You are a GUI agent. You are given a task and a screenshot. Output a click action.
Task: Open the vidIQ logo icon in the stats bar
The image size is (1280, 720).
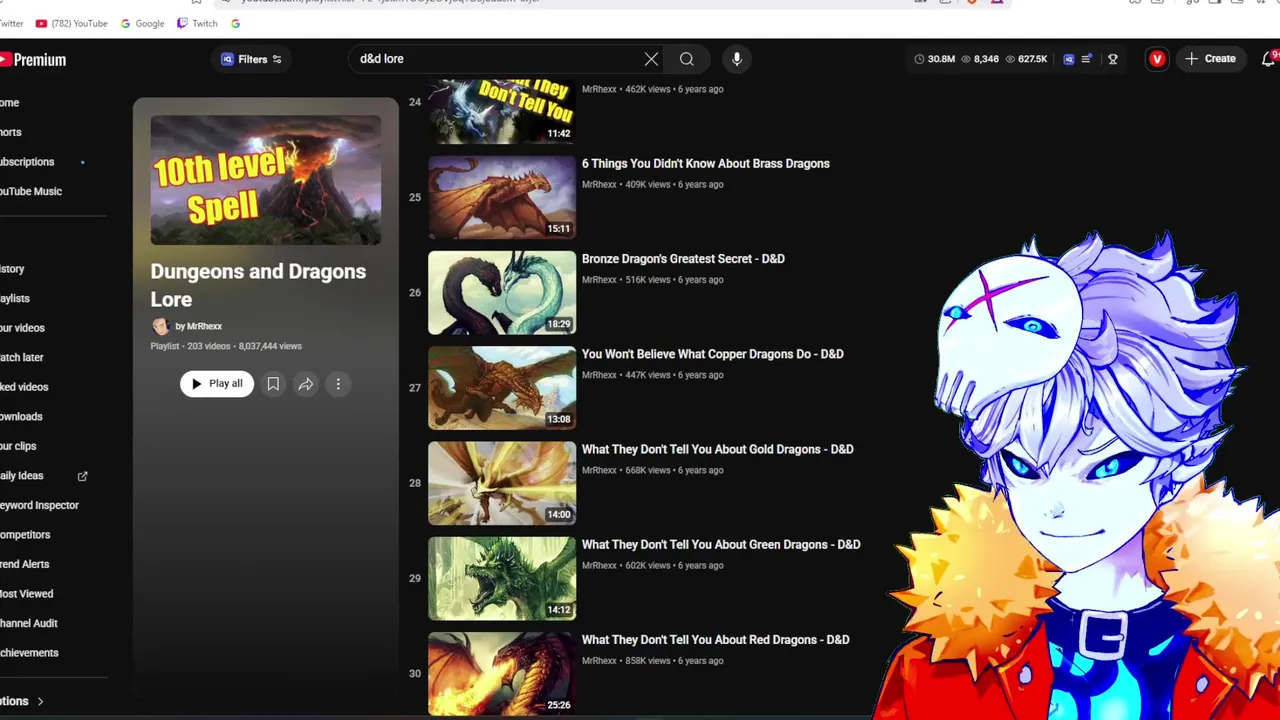point(1068,59)
